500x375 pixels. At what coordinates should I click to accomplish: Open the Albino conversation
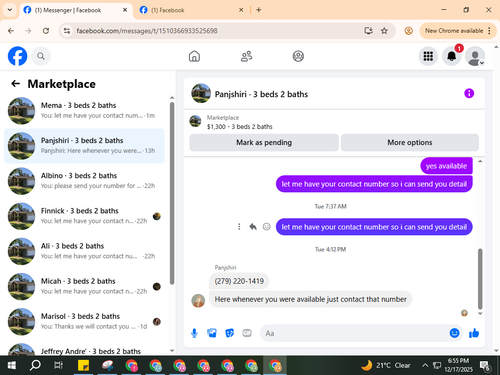[84, 181]
